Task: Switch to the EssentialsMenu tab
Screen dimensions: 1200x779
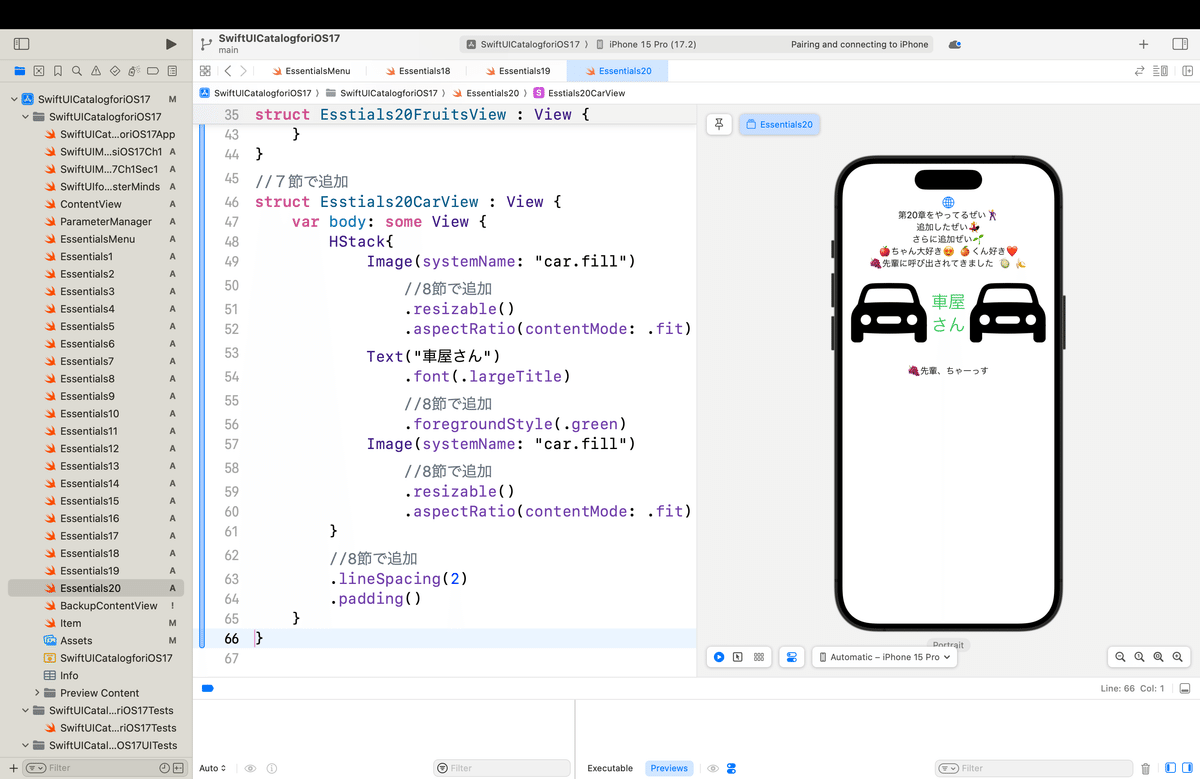Action: (310, 71)
